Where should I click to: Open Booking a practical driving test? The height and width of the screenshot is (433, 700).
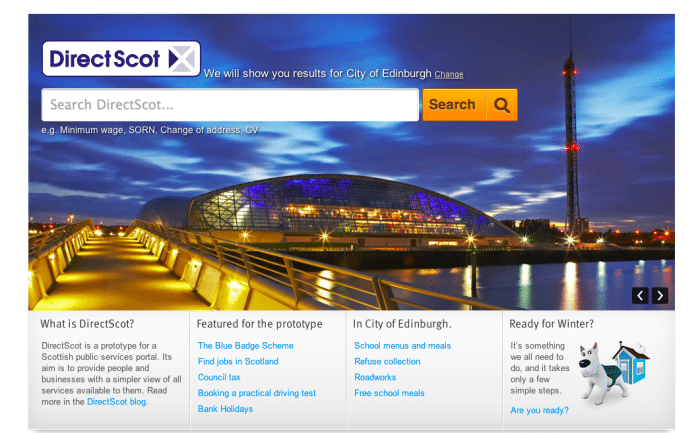coord(257,393)
